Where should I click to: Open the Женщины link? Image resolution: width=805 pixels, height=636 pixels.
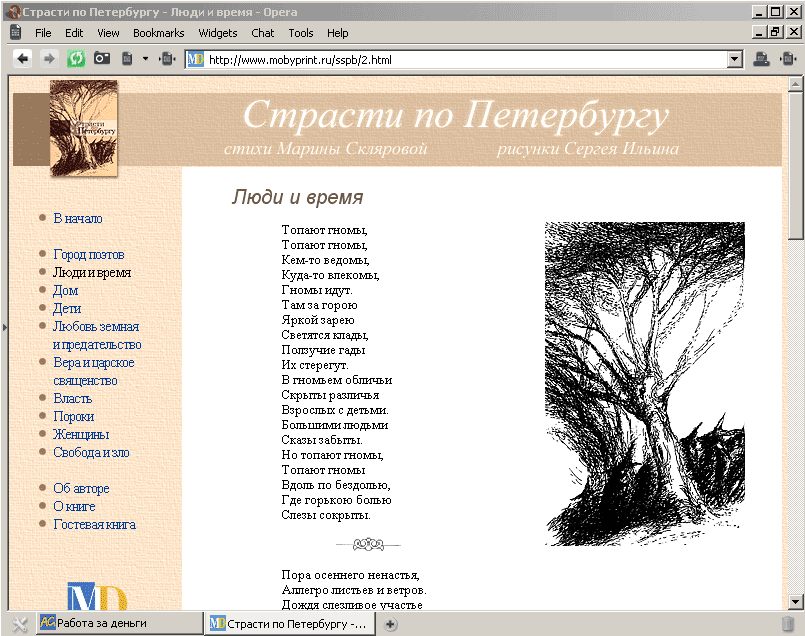81,435
